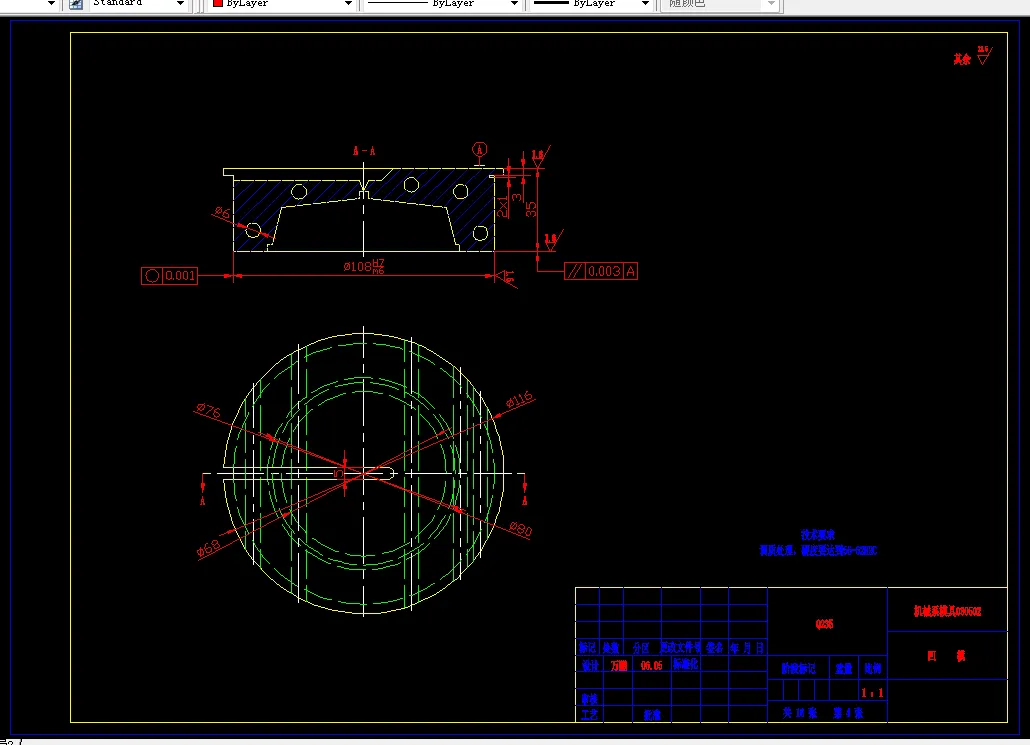The image size is (1030, 745).
Task: Select the 机械系模具090602 title block text
Action: [x=947, y=612]
